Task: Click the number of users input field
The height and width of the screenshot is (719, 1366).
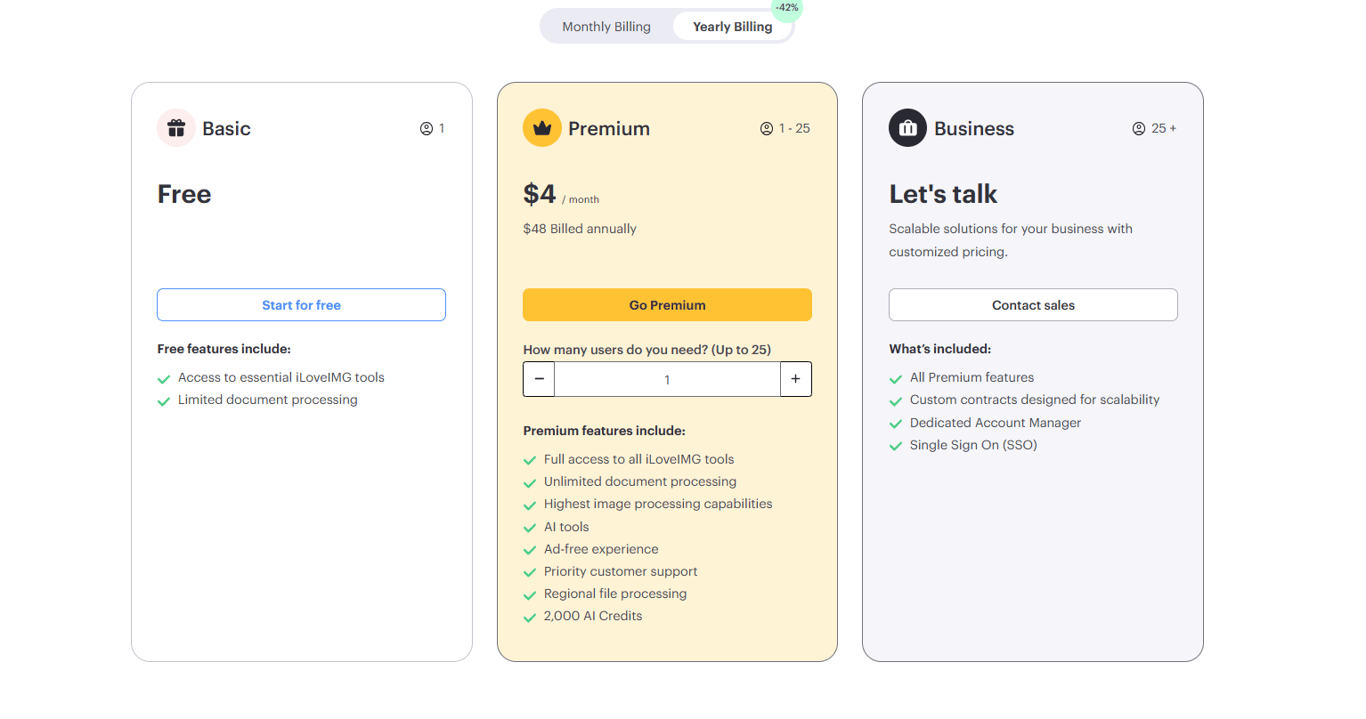Action: [x=667, y=379]
